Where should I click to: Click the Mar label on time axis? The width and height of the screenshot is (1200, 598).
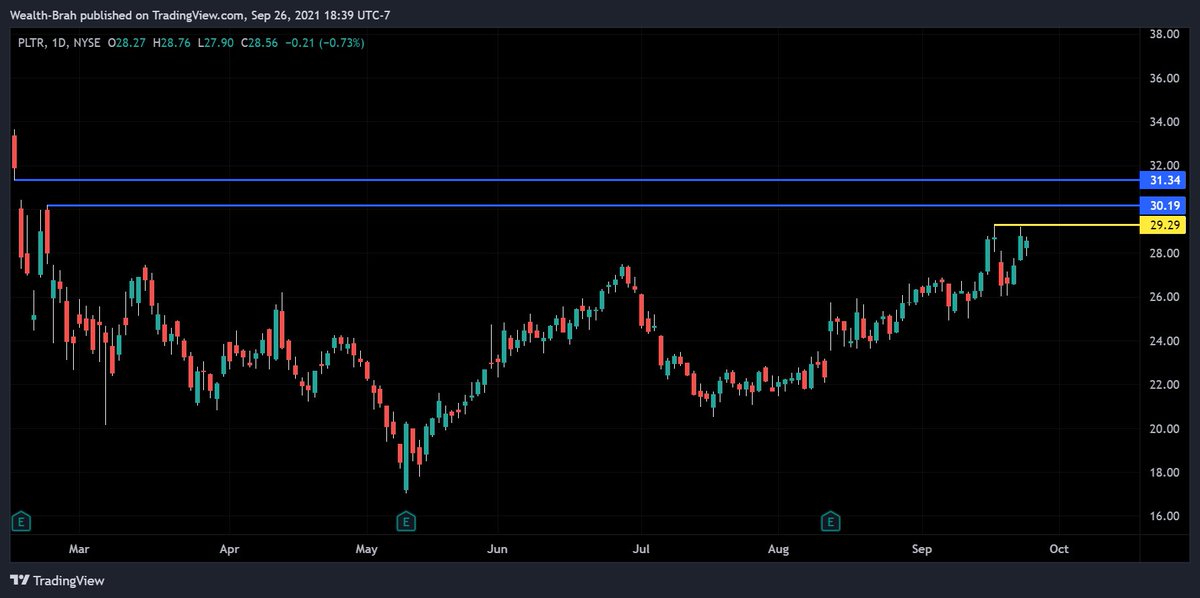[x=80, y=549]
